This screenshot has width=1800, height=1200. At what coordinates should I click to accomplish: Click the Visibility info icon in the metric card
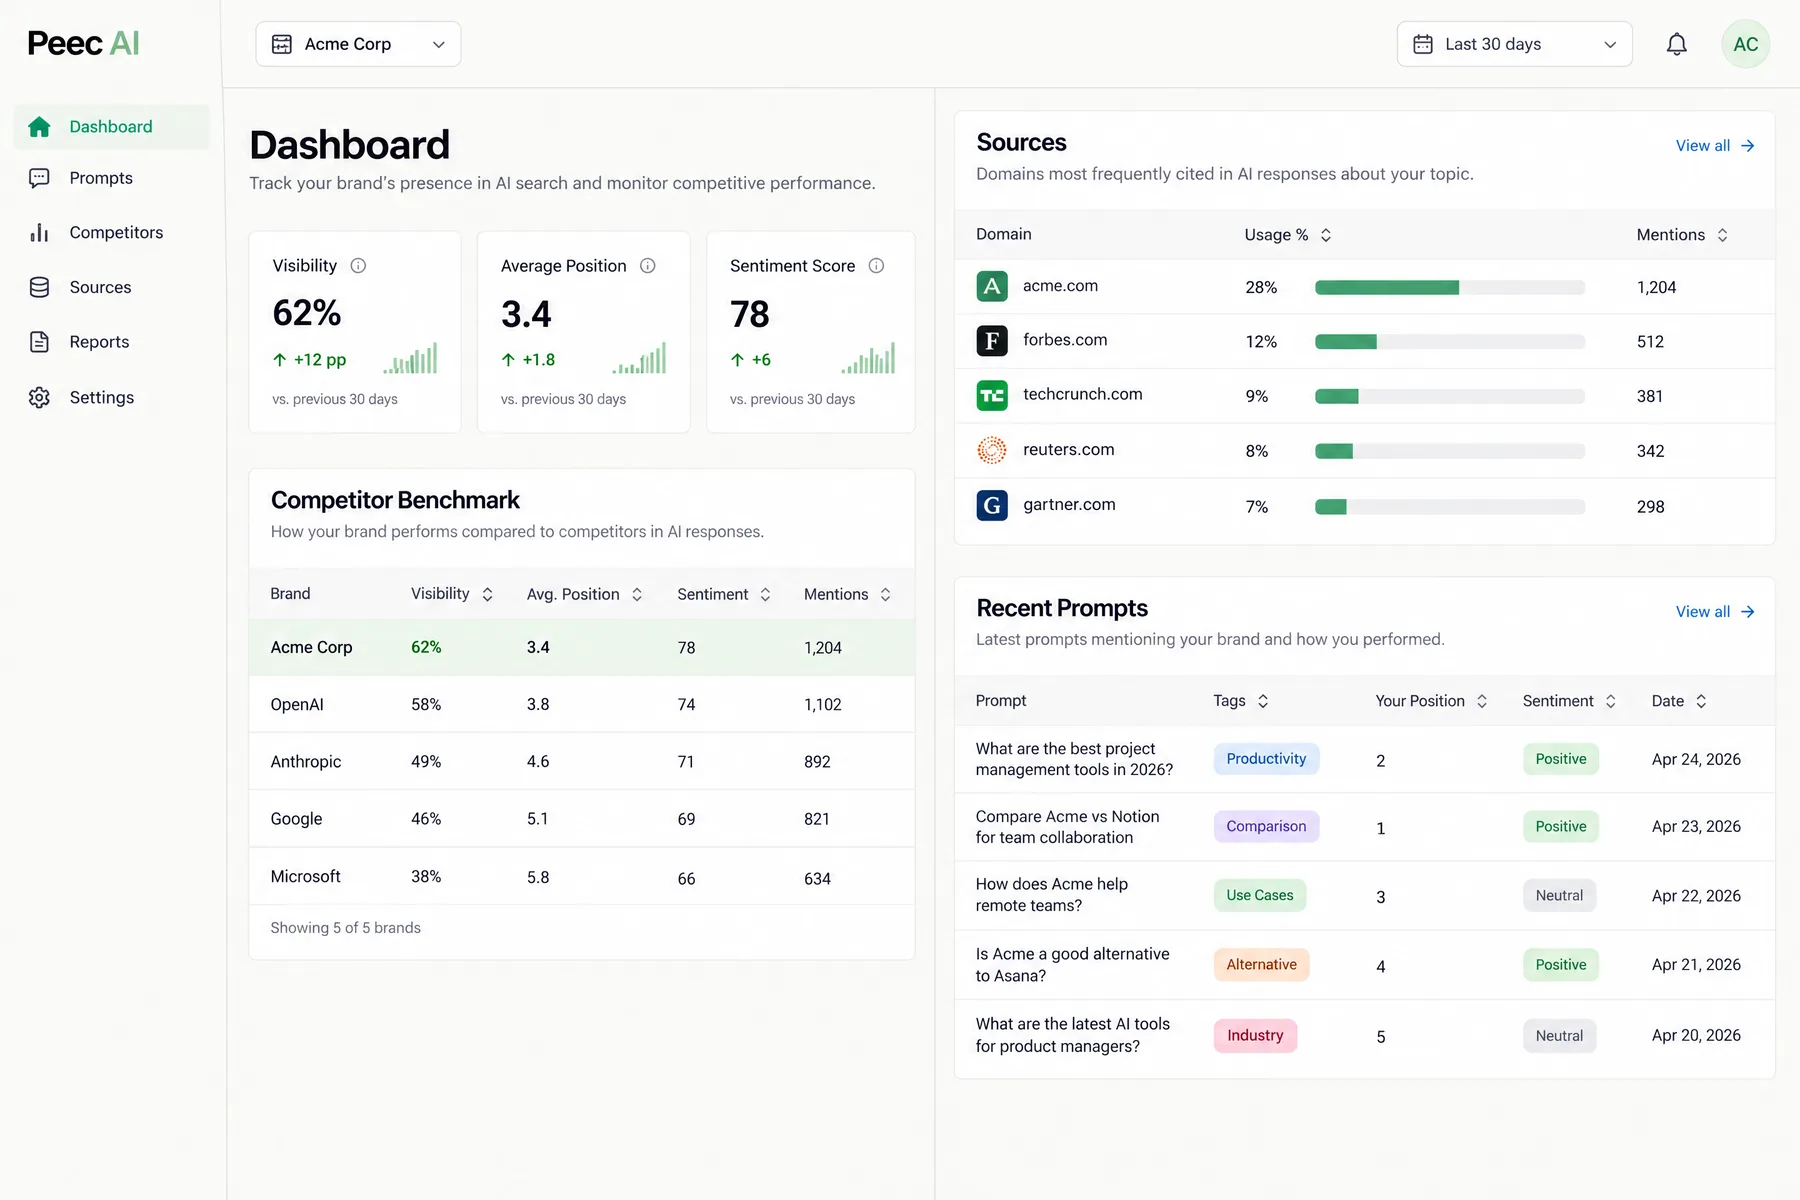click(358, 266)
